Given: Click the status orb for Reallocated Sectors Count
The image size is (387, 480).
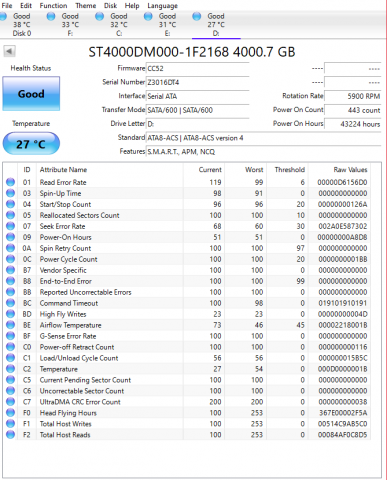Looking at the screenshot, I should (11, 215).
